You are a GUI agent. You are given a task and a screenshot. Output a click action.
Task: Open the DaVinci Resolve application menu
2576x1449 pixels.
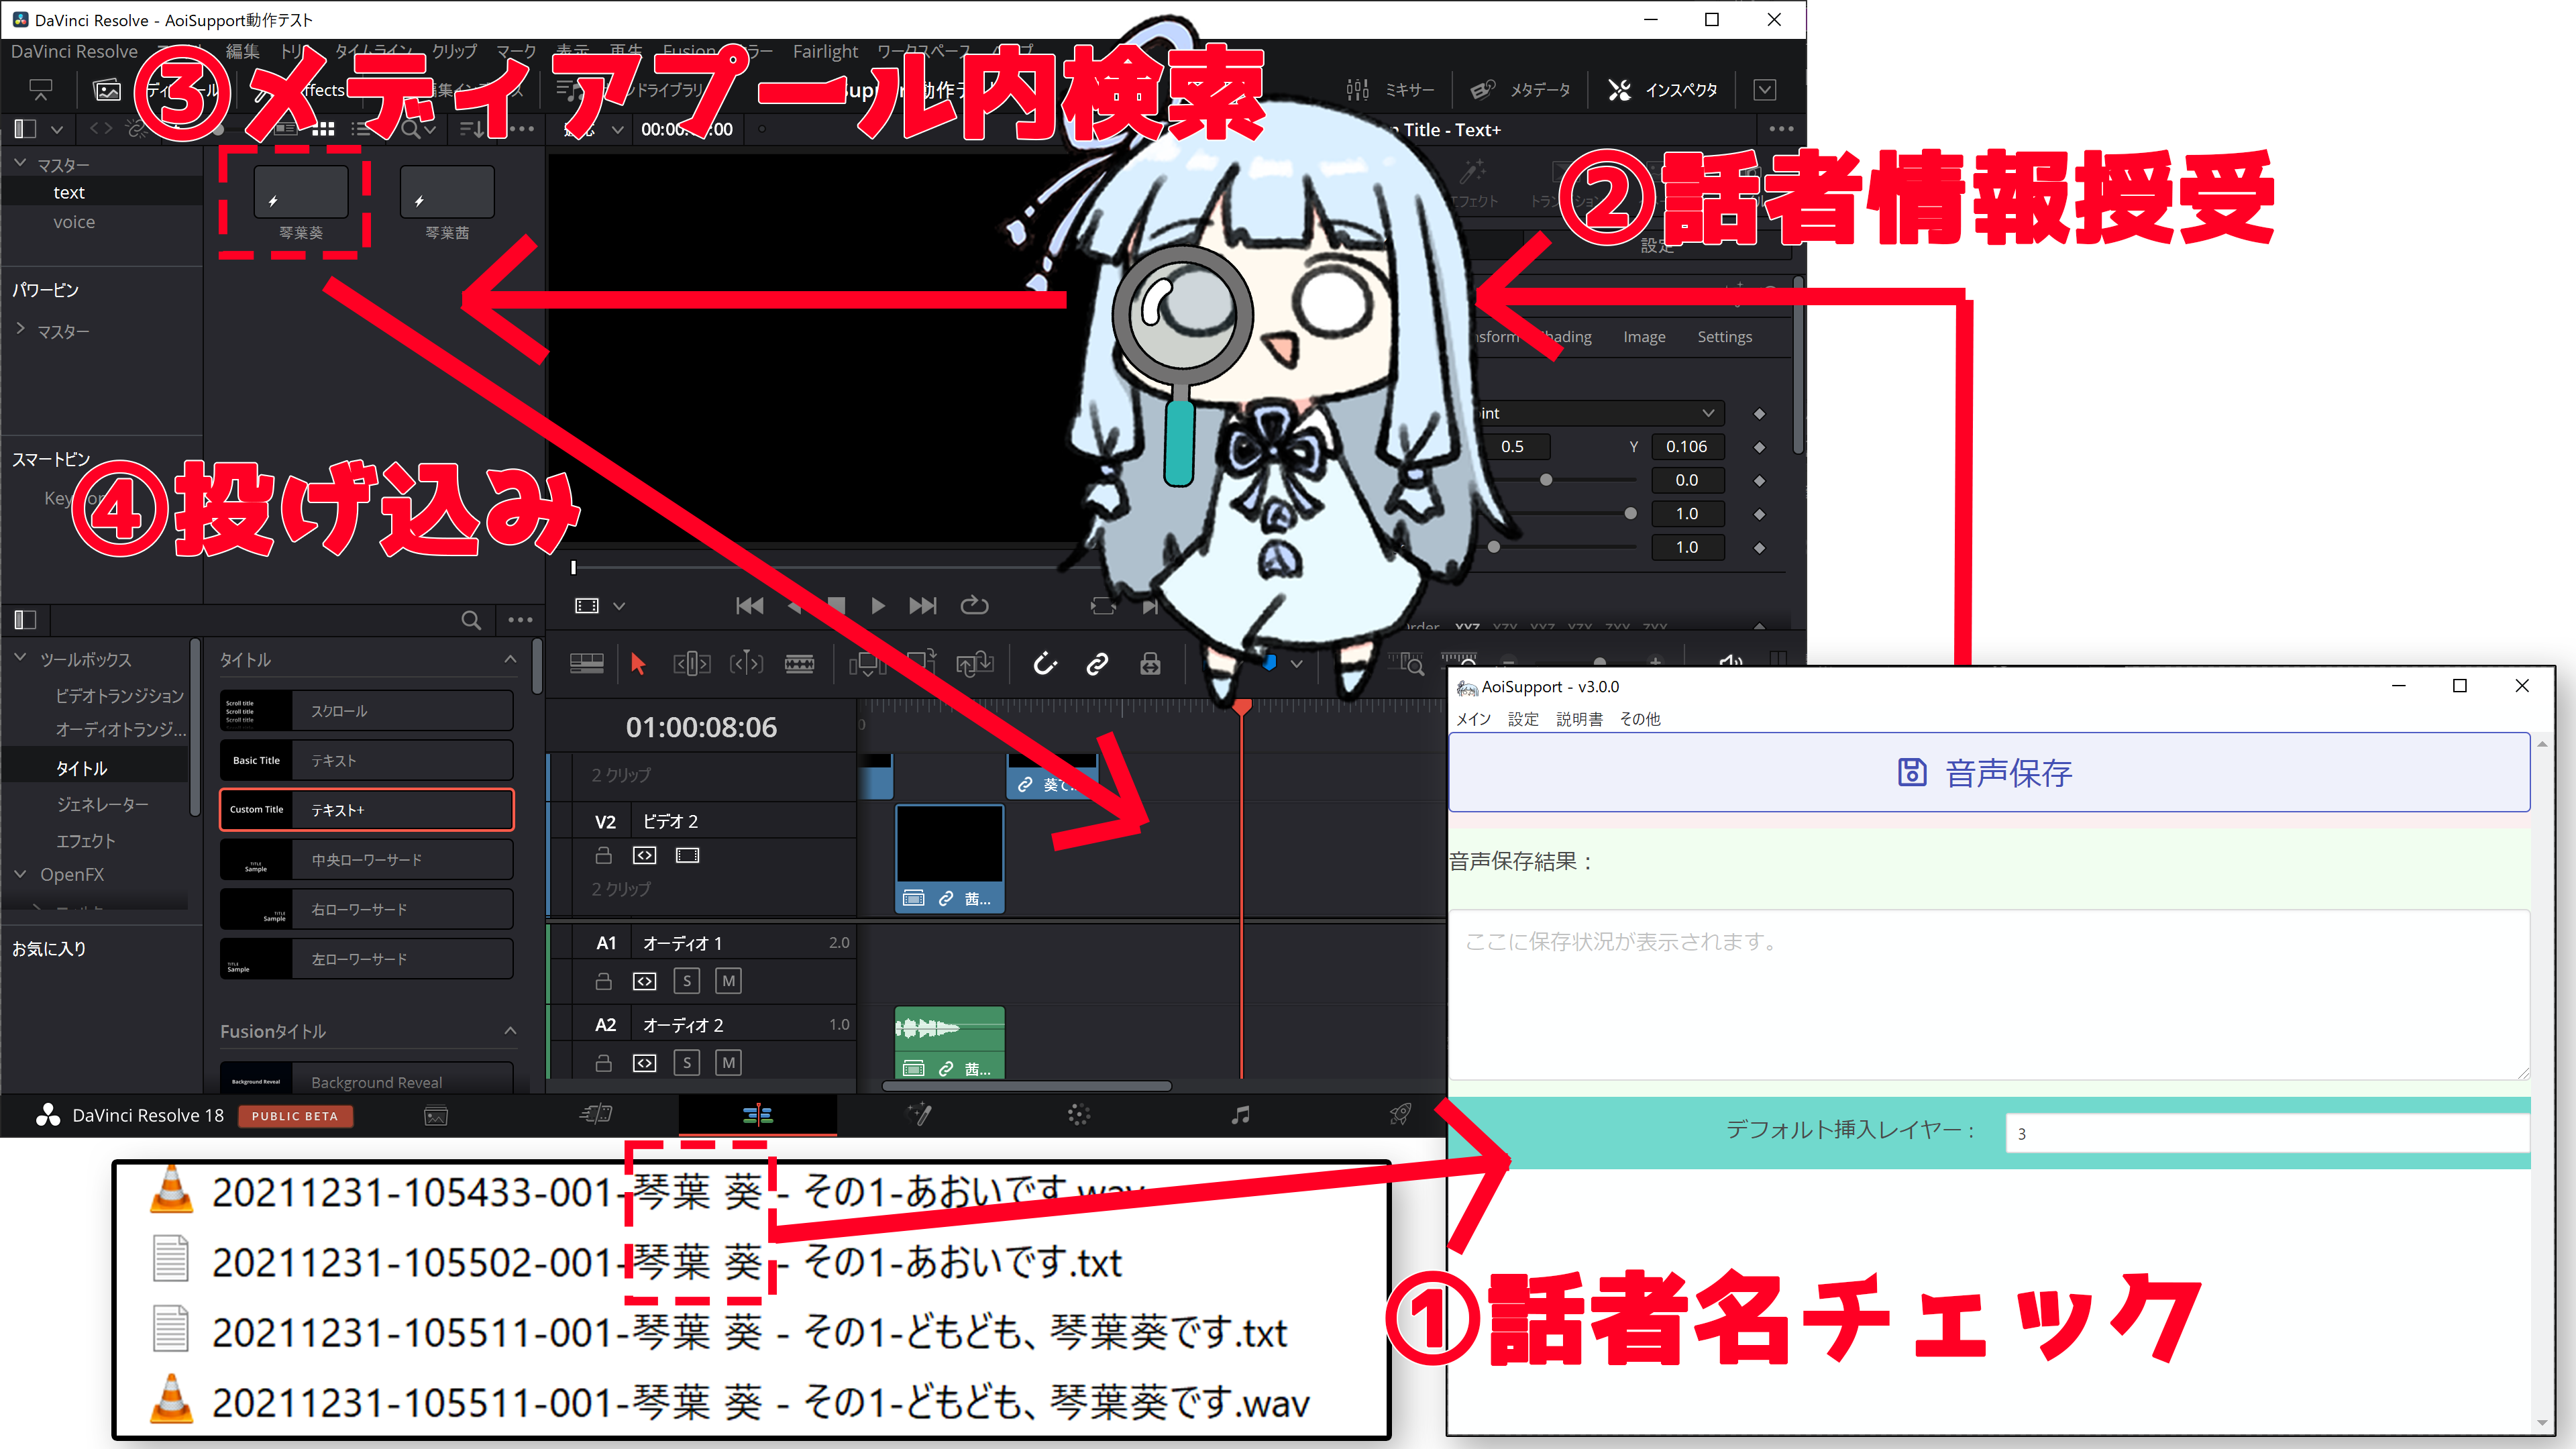coord(74,51)
